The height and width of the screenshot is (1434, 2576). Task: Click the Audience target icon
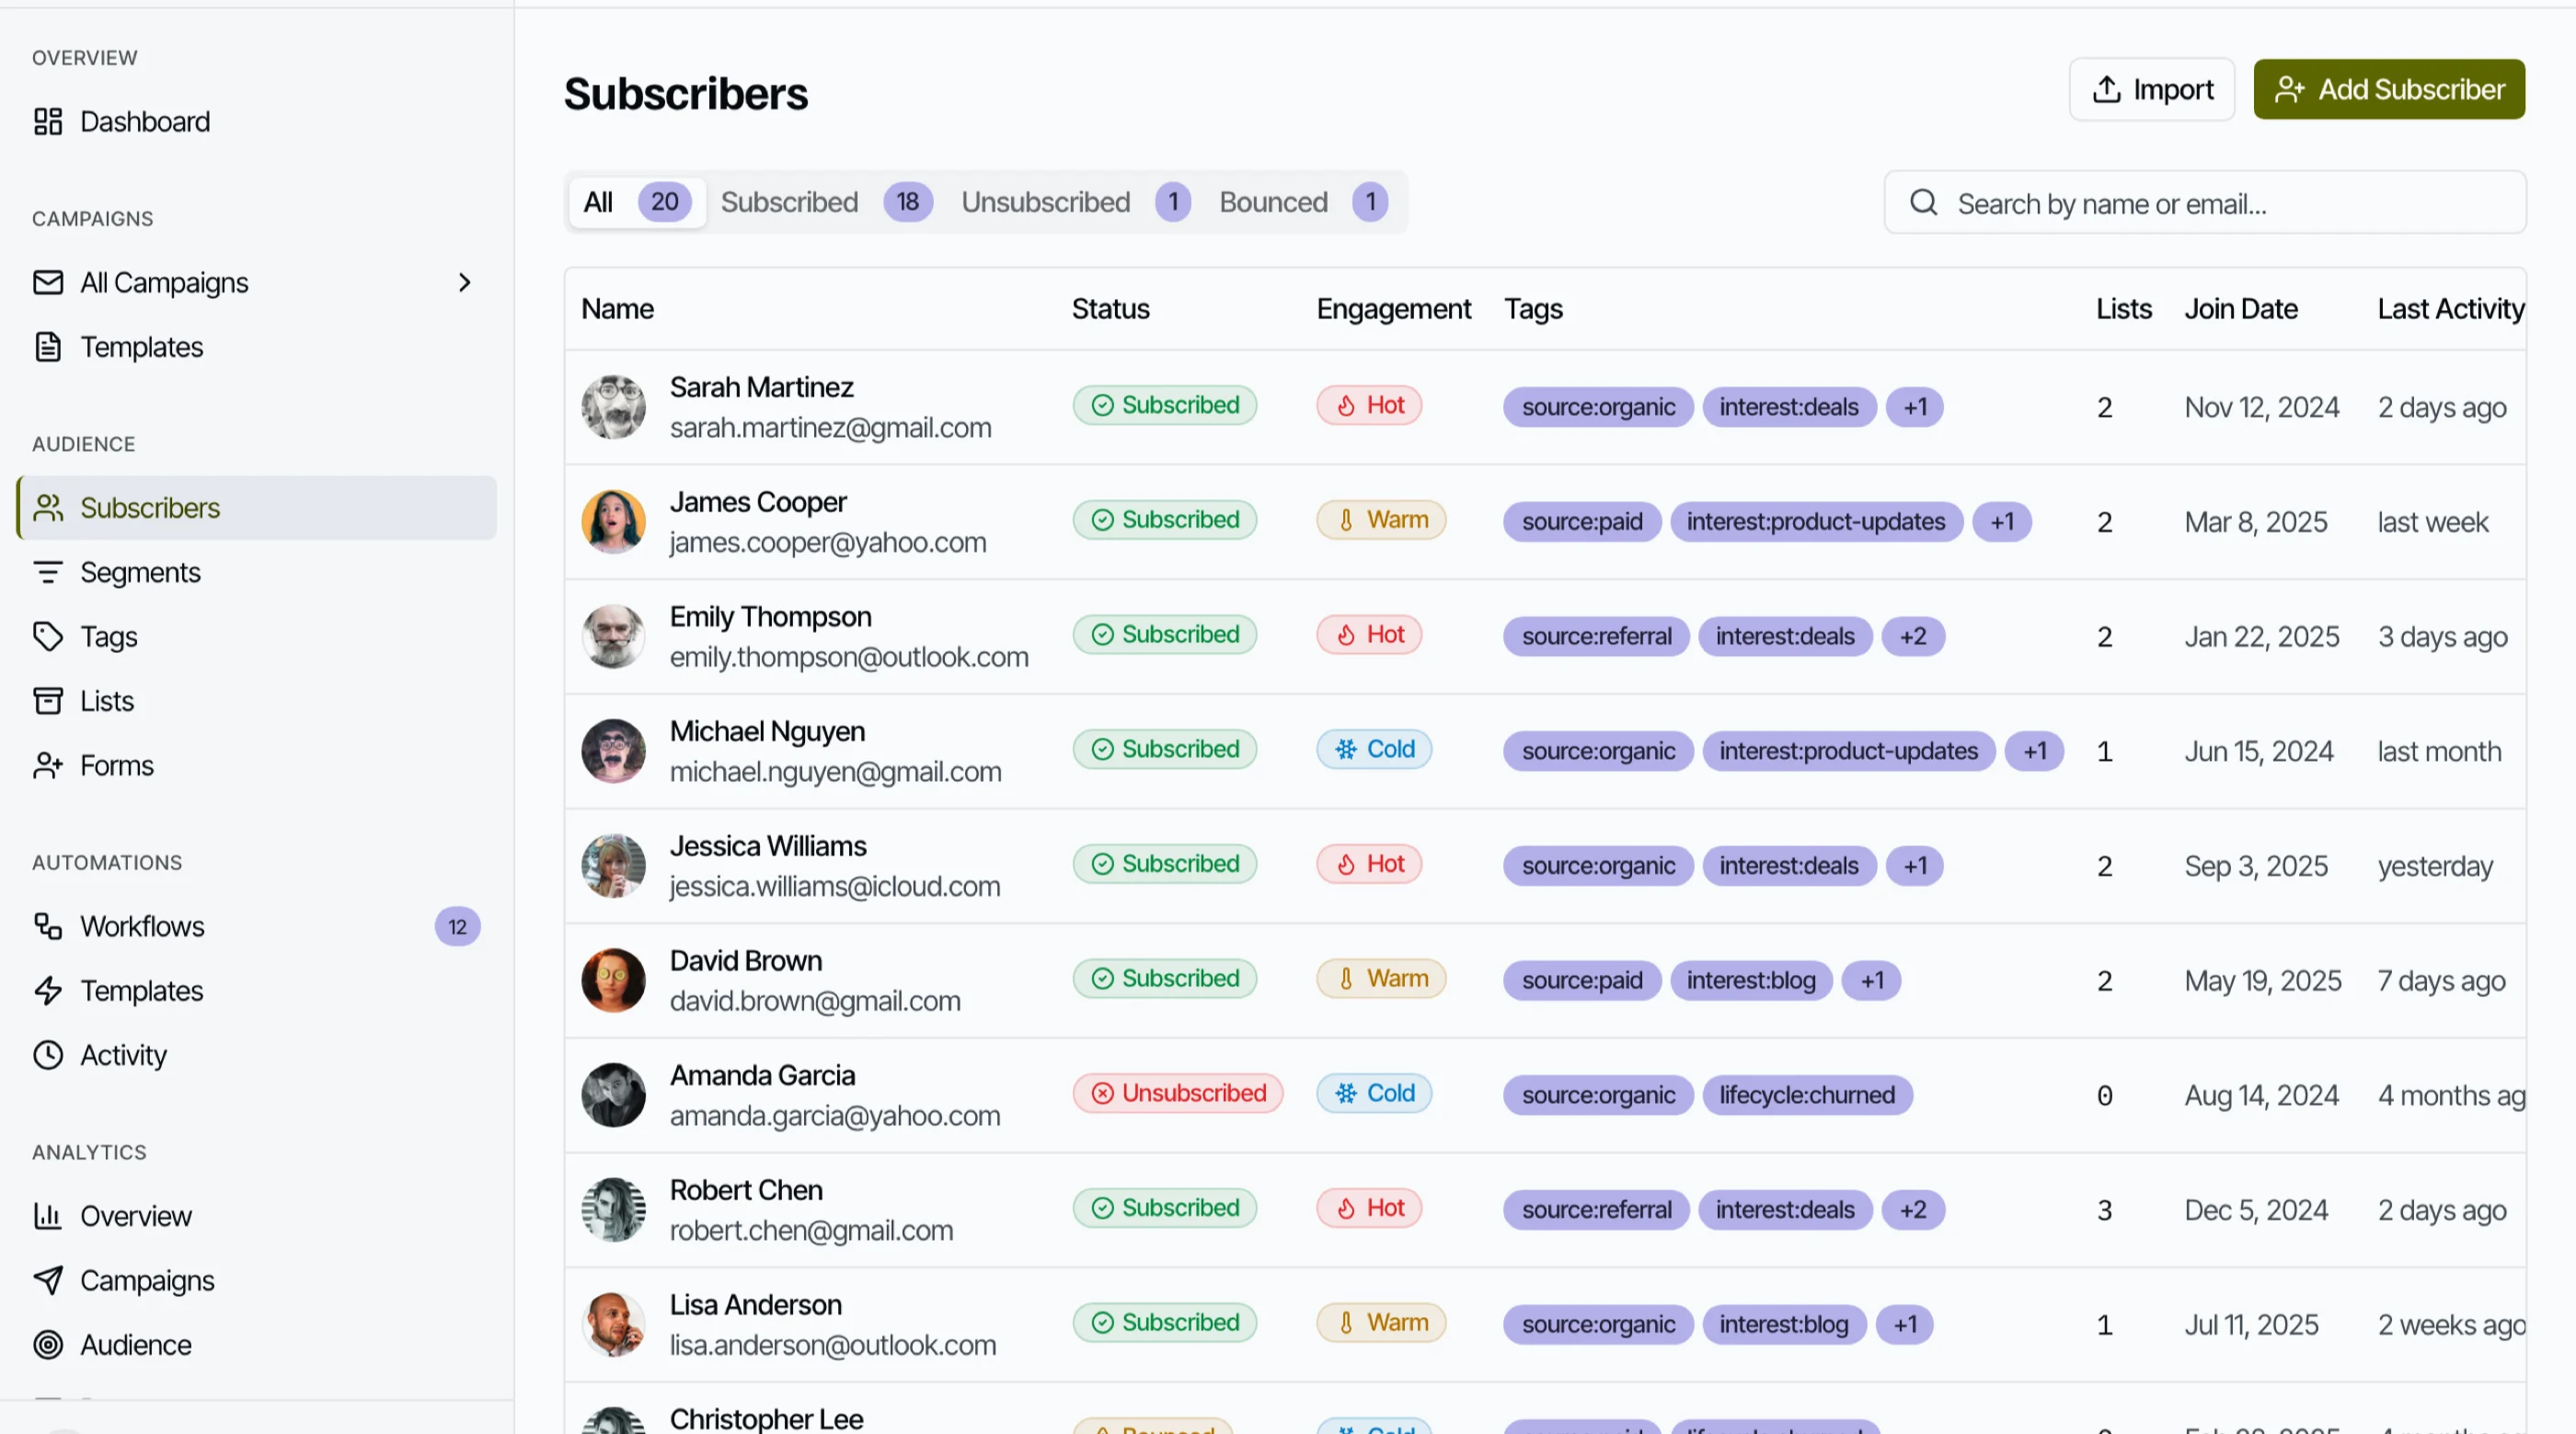click(x=48, y=1345)
